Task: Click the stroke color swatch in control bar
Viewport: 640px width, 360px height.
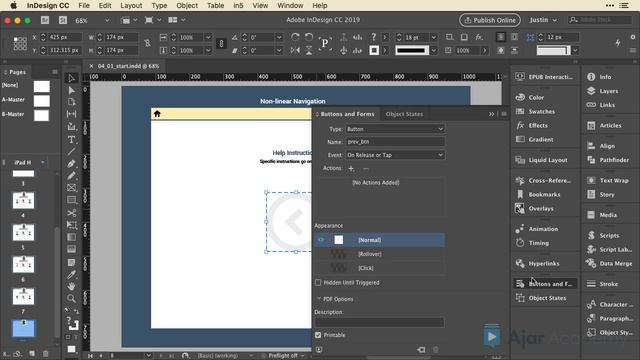Action: [x=374, y=50]
